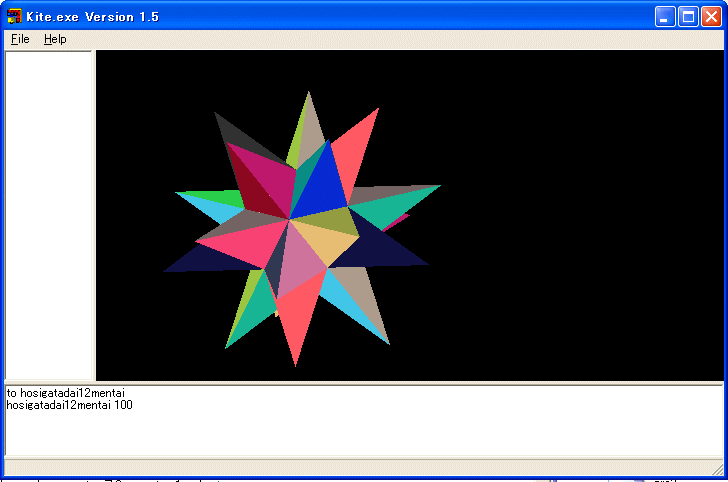Click the 'Kite.exe Version 1.5' title text
This screenshot has width=728, height=482.
coord(92,17)
